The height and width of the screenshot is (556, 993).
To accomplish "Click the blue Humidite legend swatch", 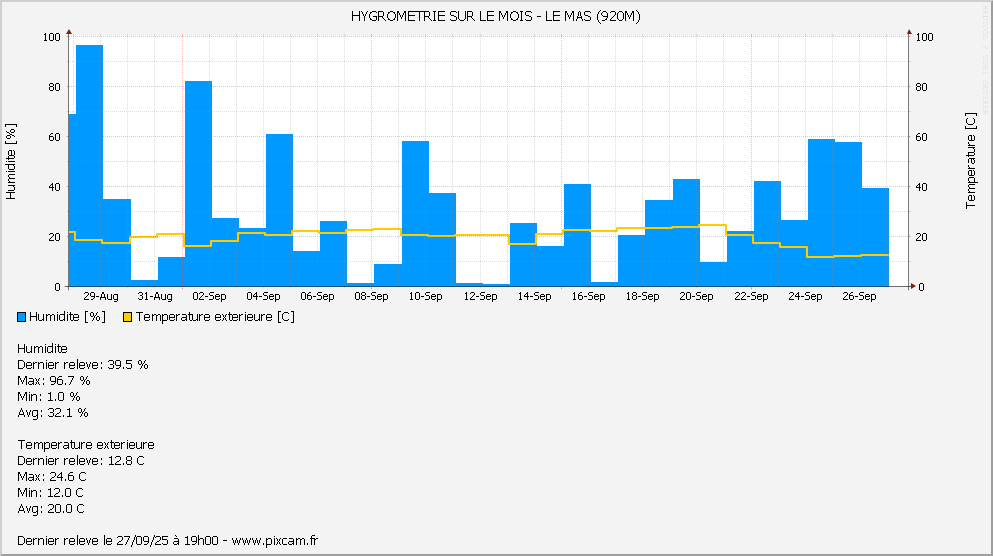I will 23,317.
